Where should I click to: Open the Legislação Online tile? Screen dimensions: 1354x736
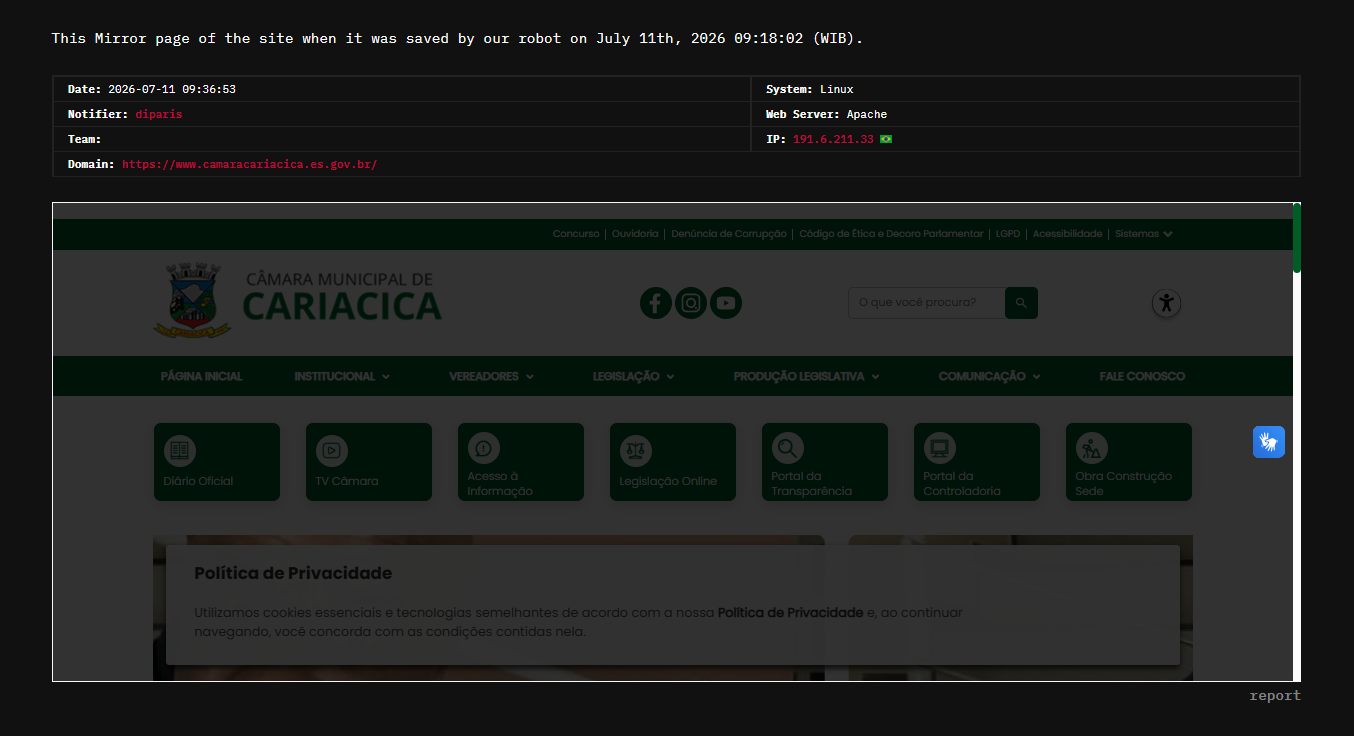[673, 462]
